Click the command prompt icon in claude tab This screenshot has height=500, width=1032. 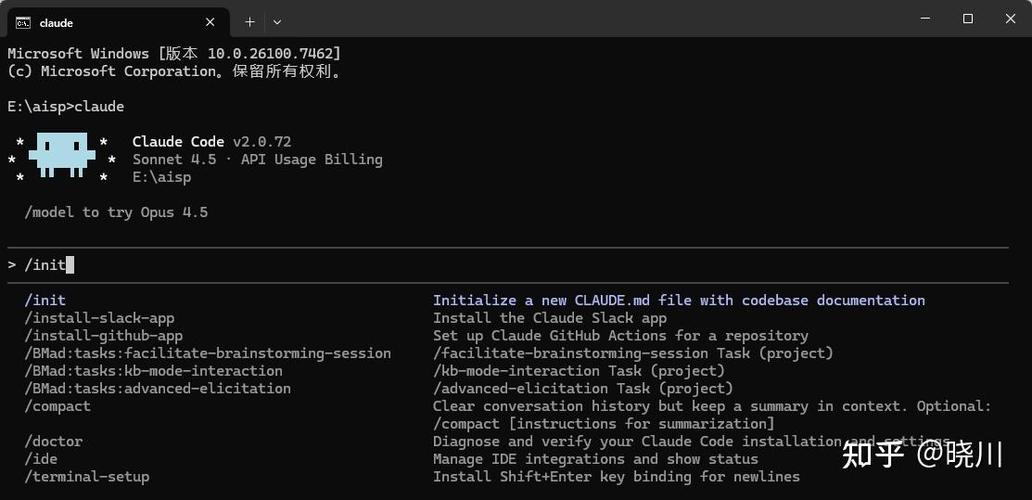tap(23, 22)
